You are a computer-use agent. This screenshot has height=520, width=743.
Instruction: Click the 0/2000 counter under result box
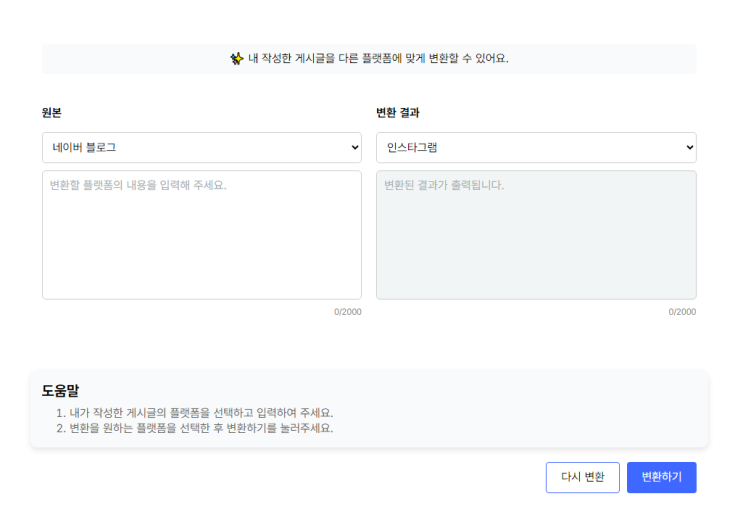pyautogui.click(x=682, y=312)
